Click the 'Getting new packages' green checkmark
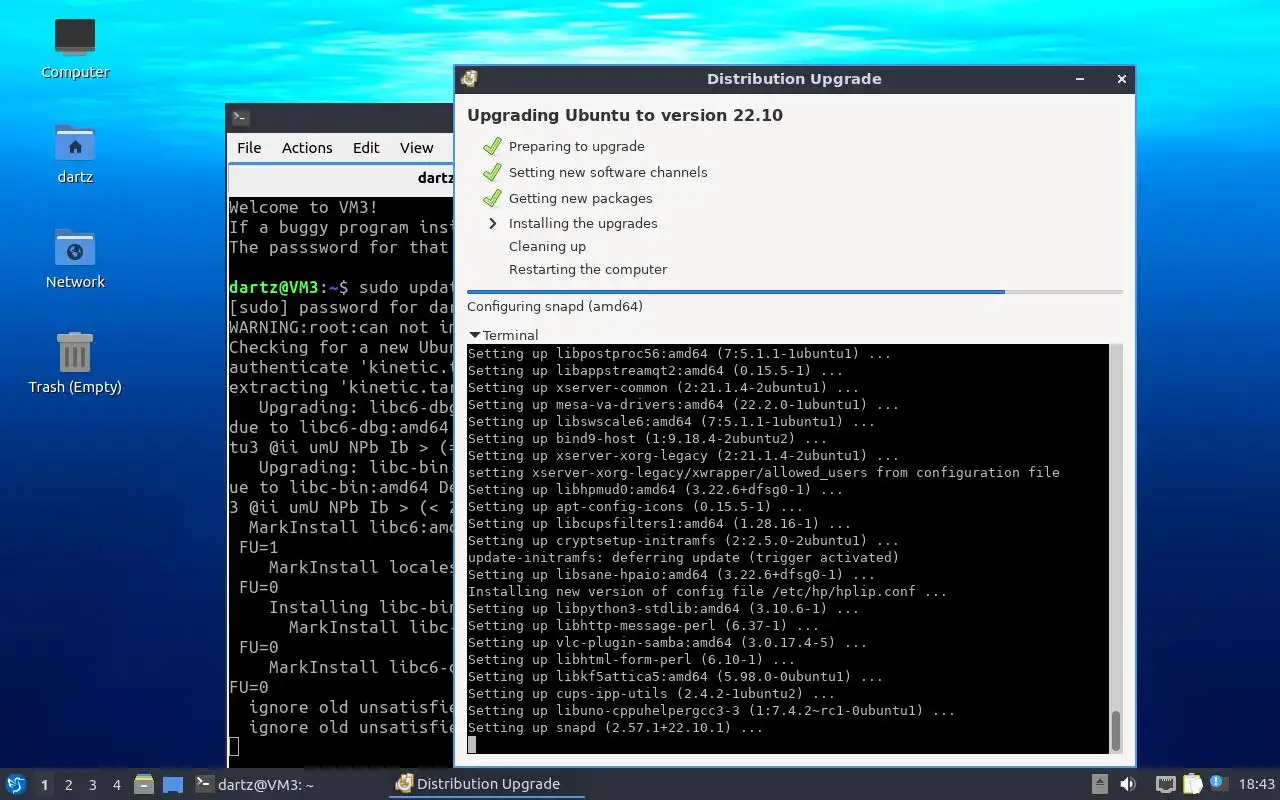The width and height of the screenshot is (1280, 800). point(492,198)
